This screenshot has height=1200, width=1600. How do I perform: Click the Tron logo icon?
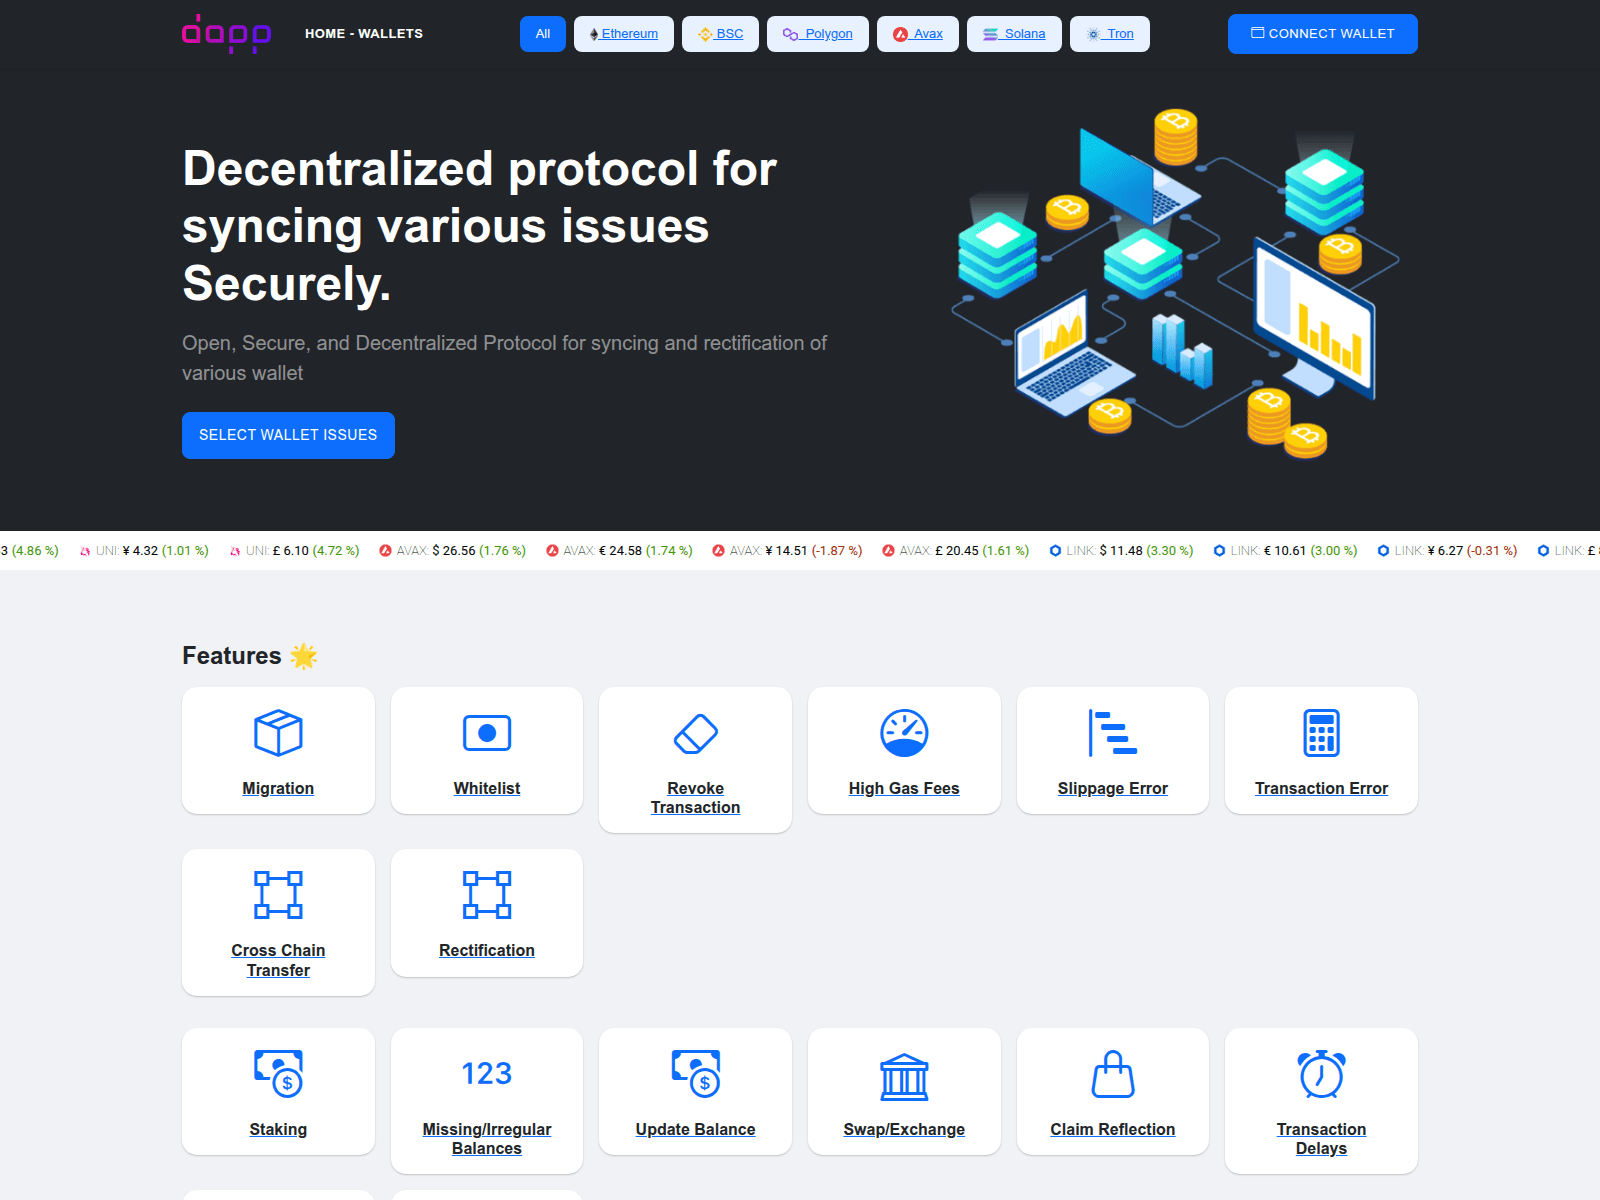1093,34
